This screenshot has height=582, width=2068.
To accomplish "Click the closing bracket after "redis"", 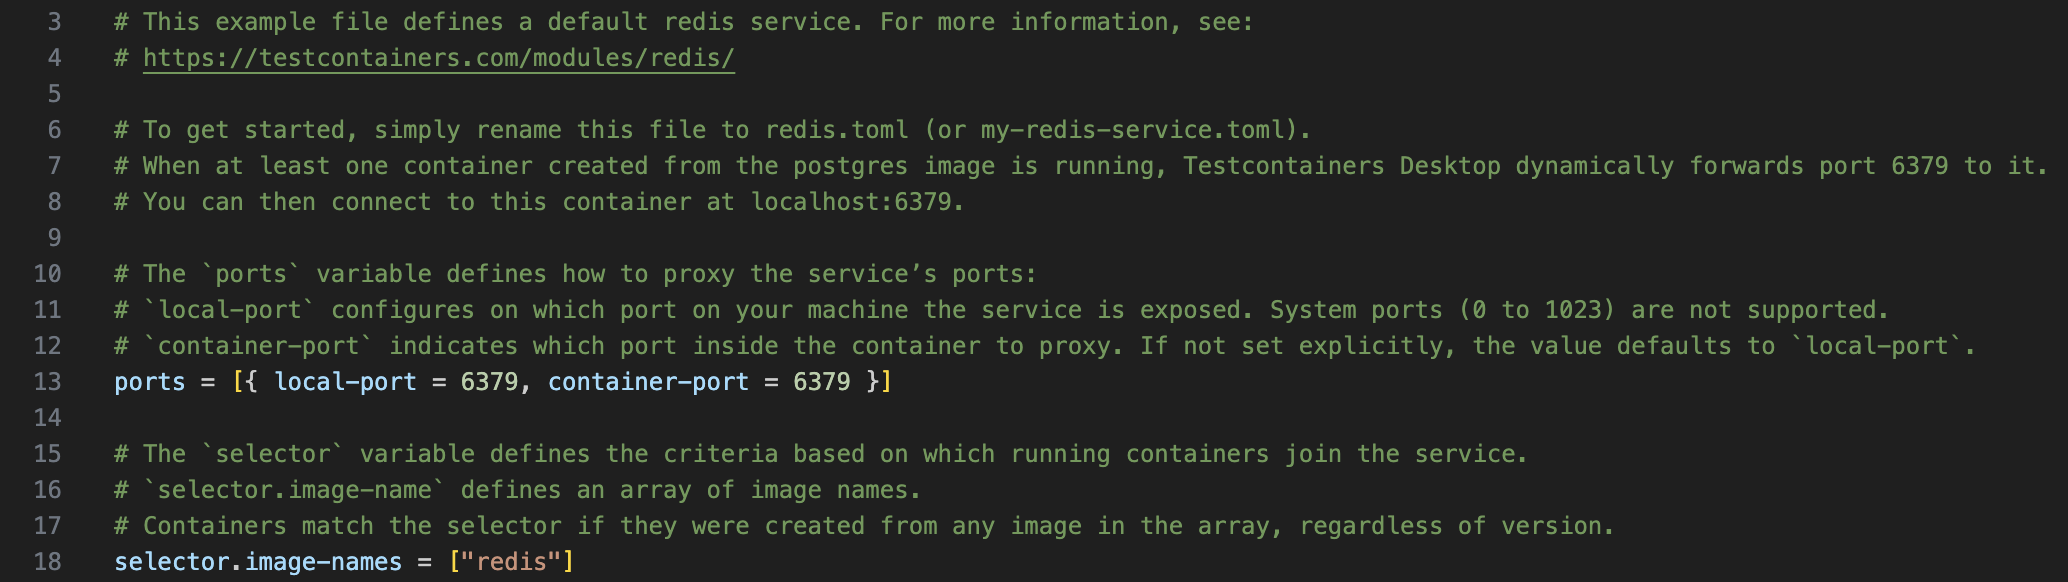I will coord(569,562).
